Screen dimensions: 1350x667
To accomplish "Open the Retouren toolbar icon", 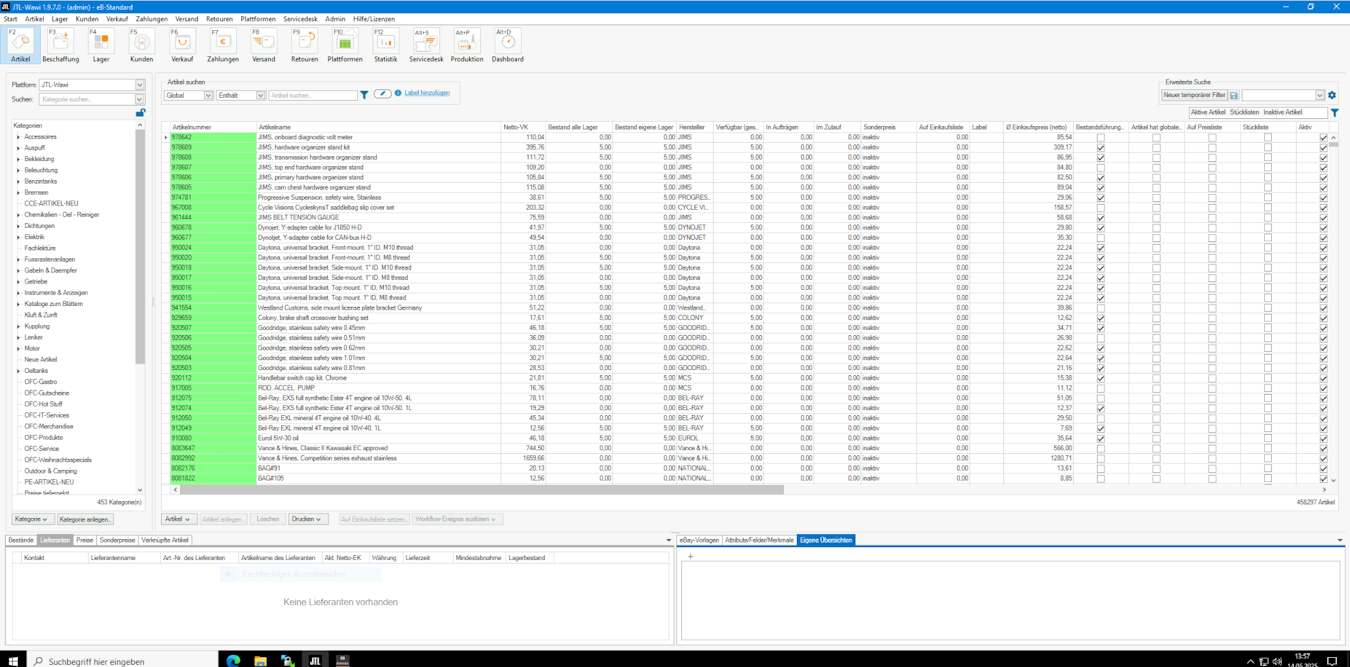I will (x=304, y=46).
